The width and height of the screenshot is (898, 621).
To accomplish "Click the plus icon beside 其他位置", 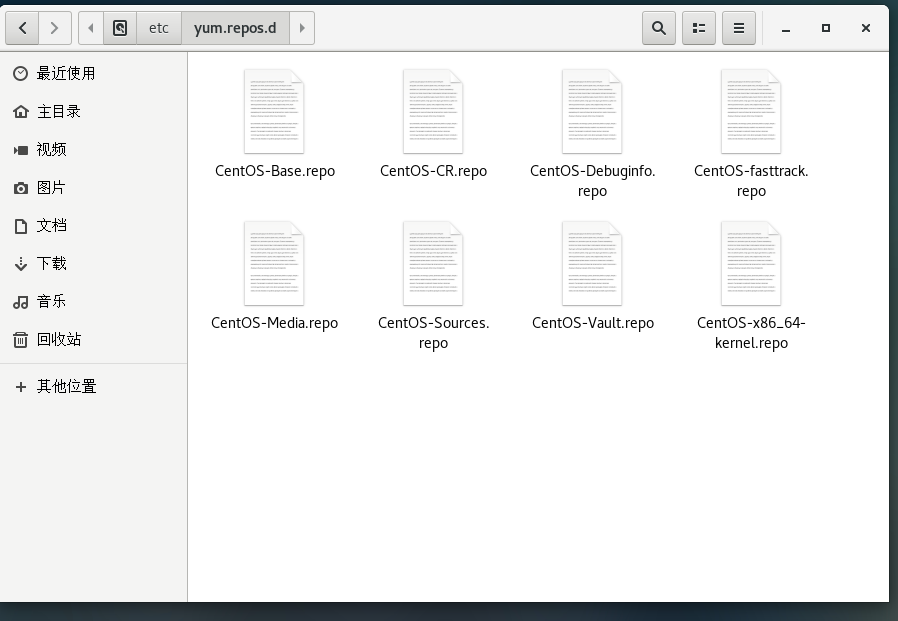I will [21, 387].
